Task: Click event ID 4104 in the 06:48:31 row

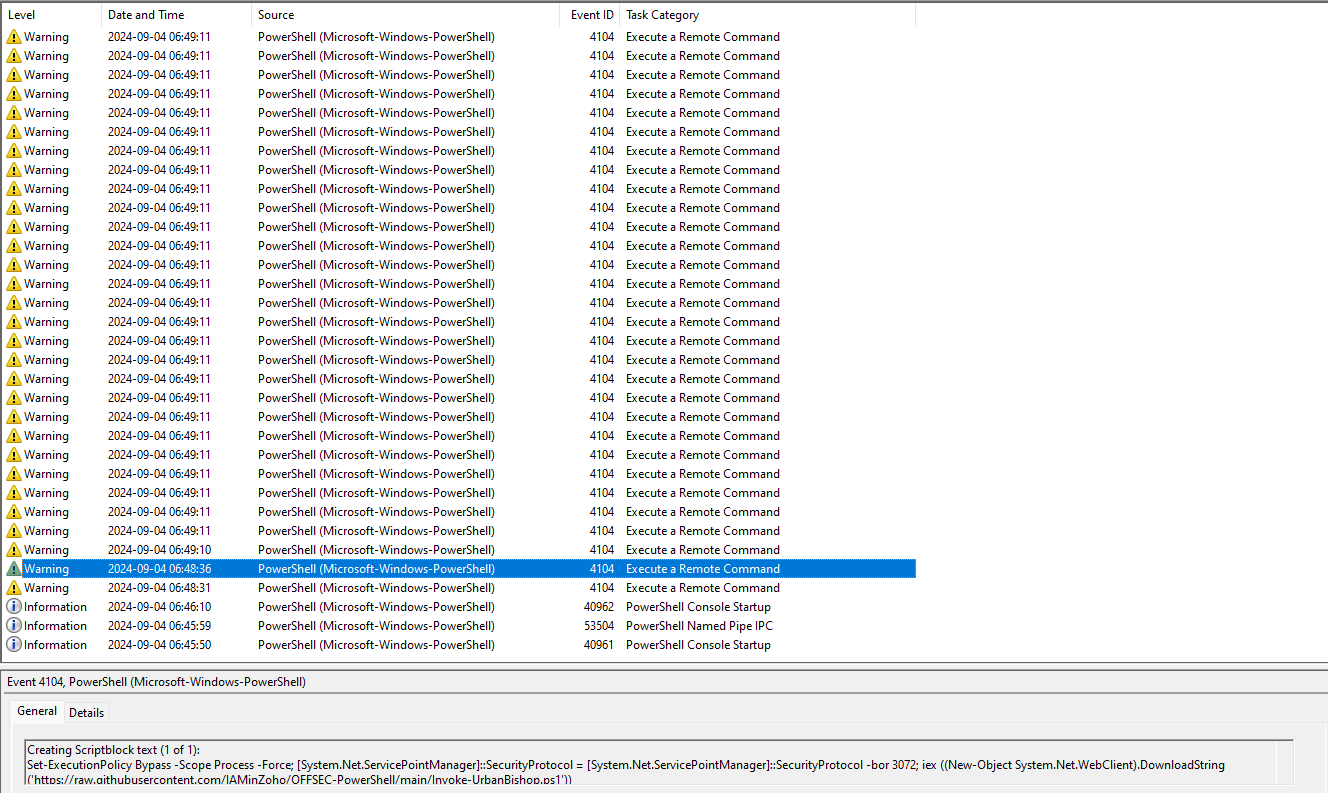Action: 602,588
